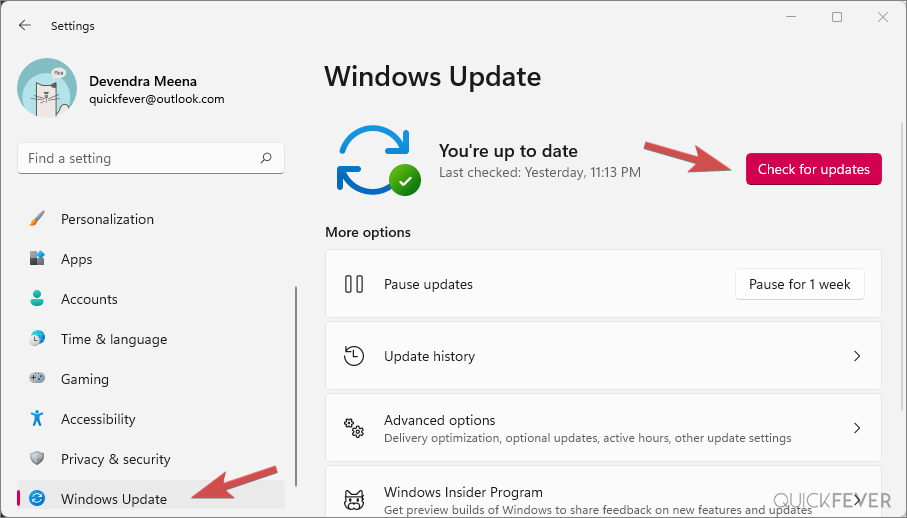The image size is (907, 518).
Task: Click the Pause updates label
Action: click(x=428, y=284)
